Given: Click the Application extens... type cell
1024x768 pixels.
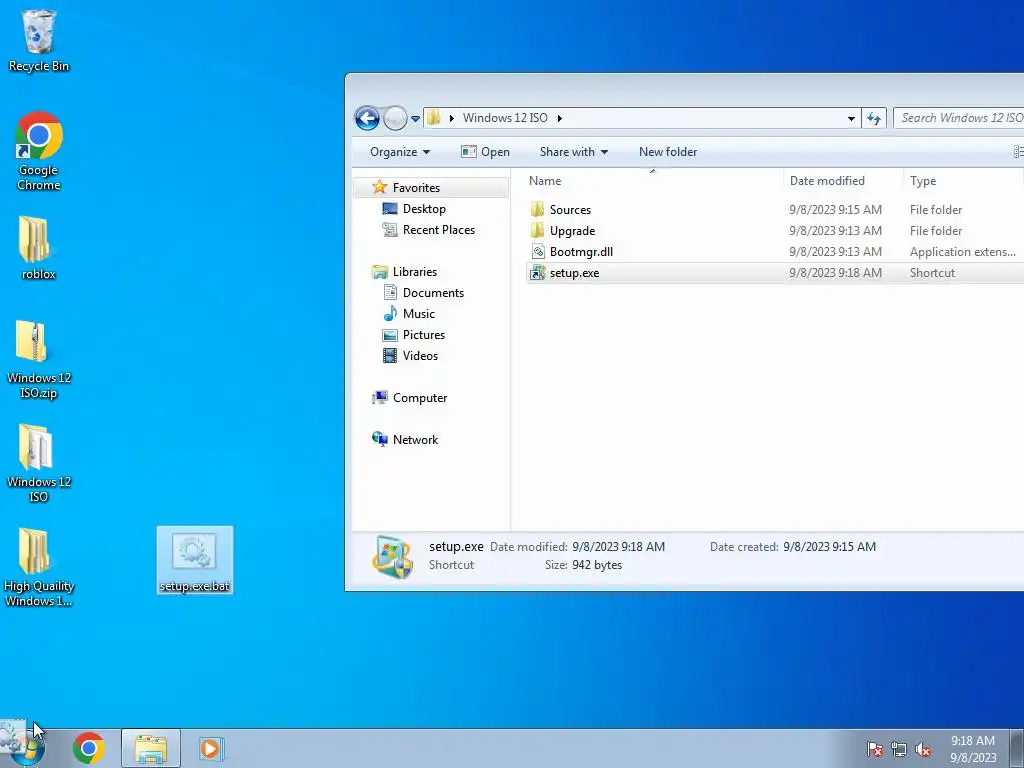Looking at the screenshot, I should (x=963, y=251).
